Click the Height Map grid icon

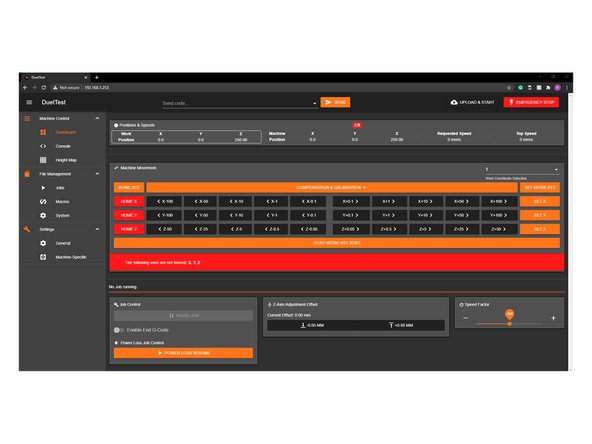(43, 160)
